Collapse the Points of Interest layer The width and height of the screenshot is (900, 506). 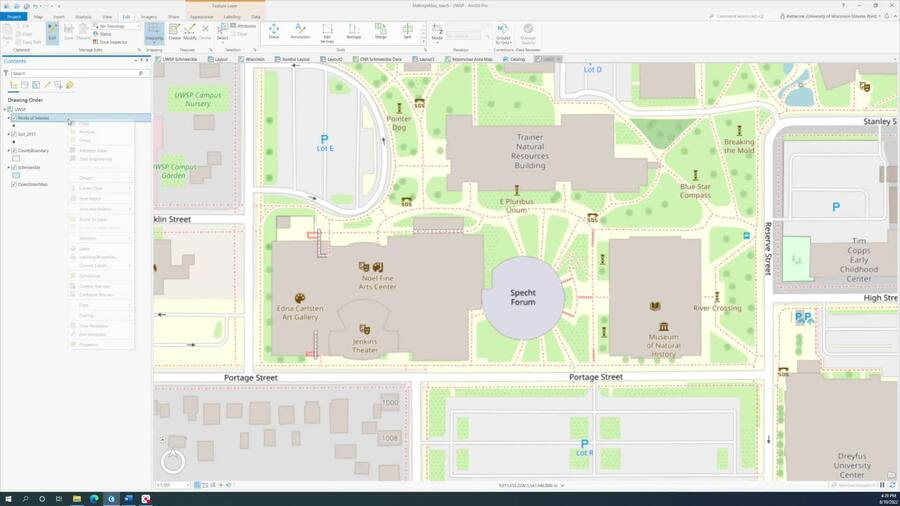click(9, 118)
